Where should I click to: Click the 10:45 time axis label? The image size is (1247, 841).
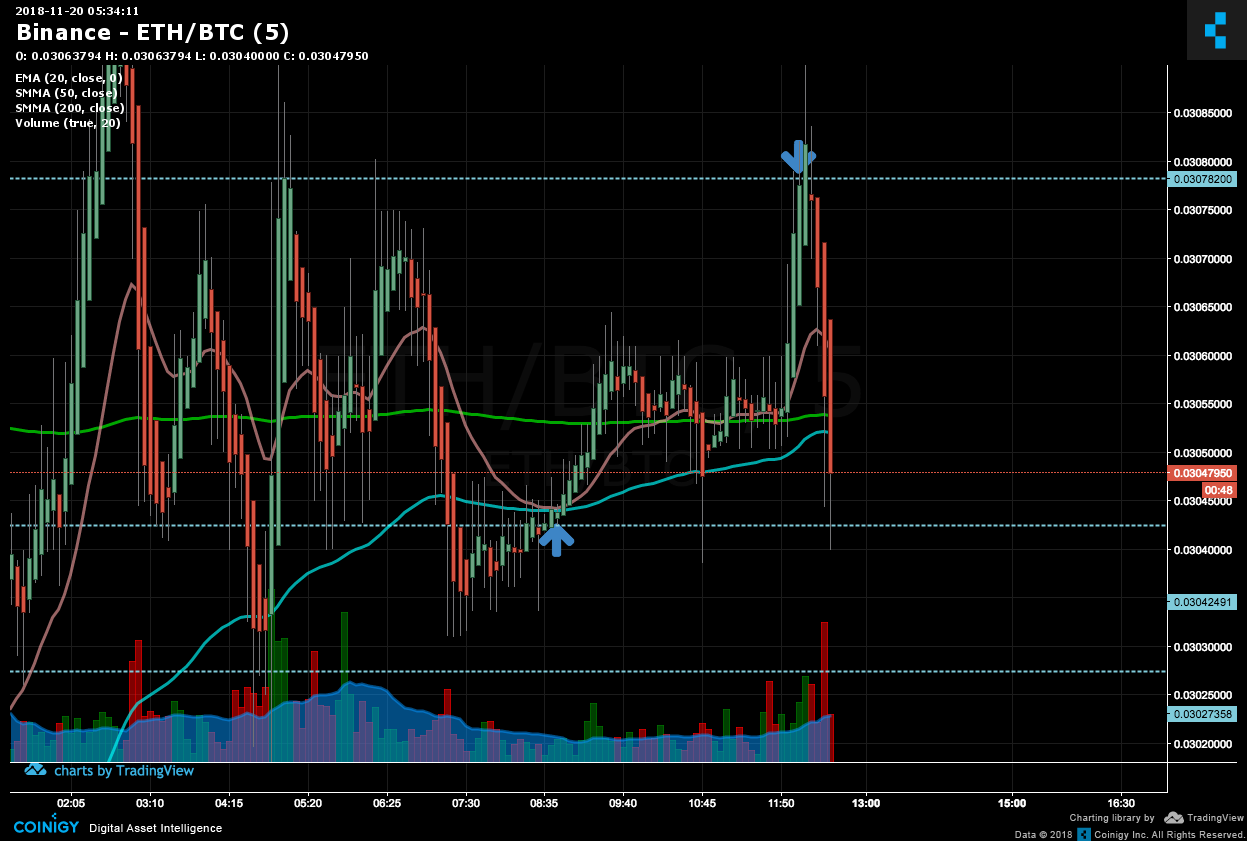coord(702,803)
